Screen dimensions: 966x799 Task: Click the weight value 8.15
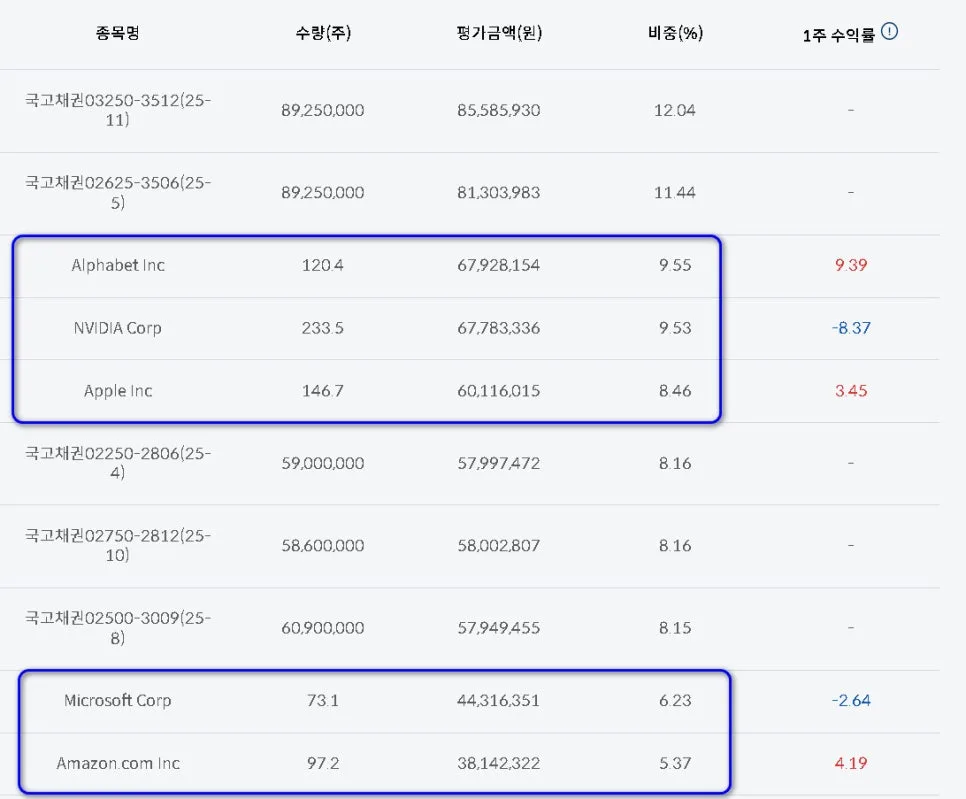click(x=675, y=628)
